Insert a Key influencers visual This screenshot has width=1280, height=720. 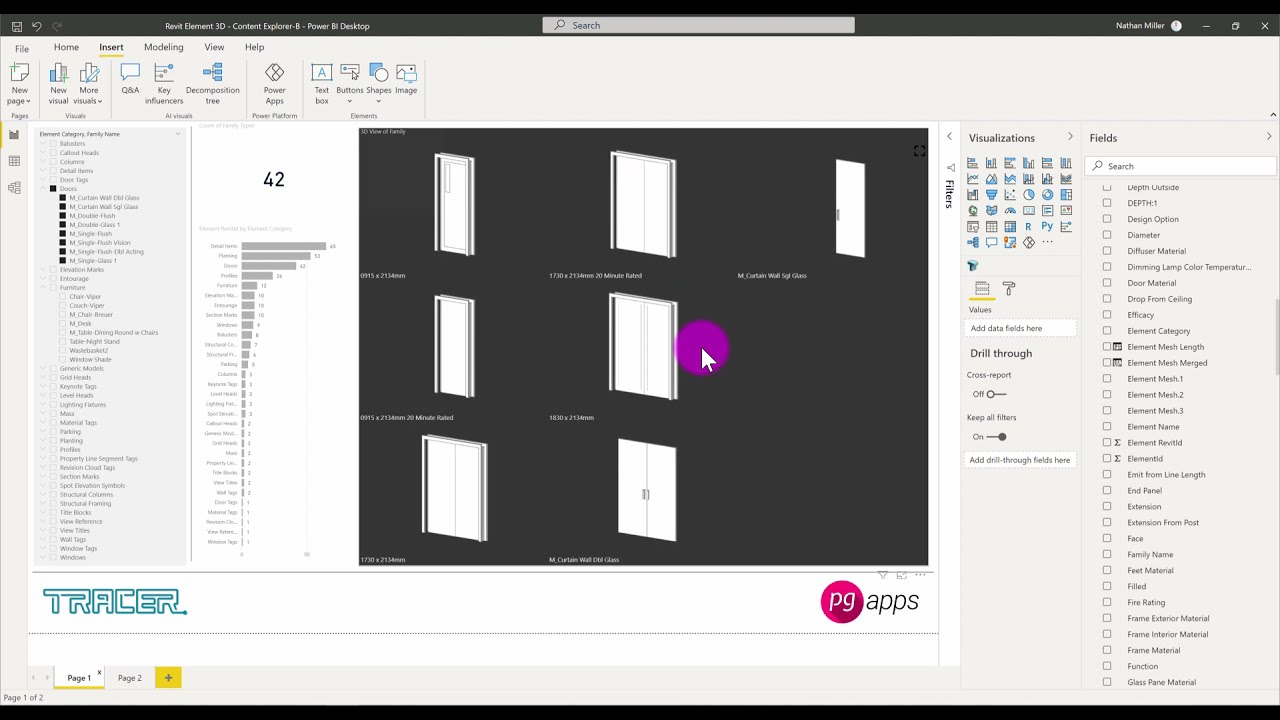pos(163,80)
